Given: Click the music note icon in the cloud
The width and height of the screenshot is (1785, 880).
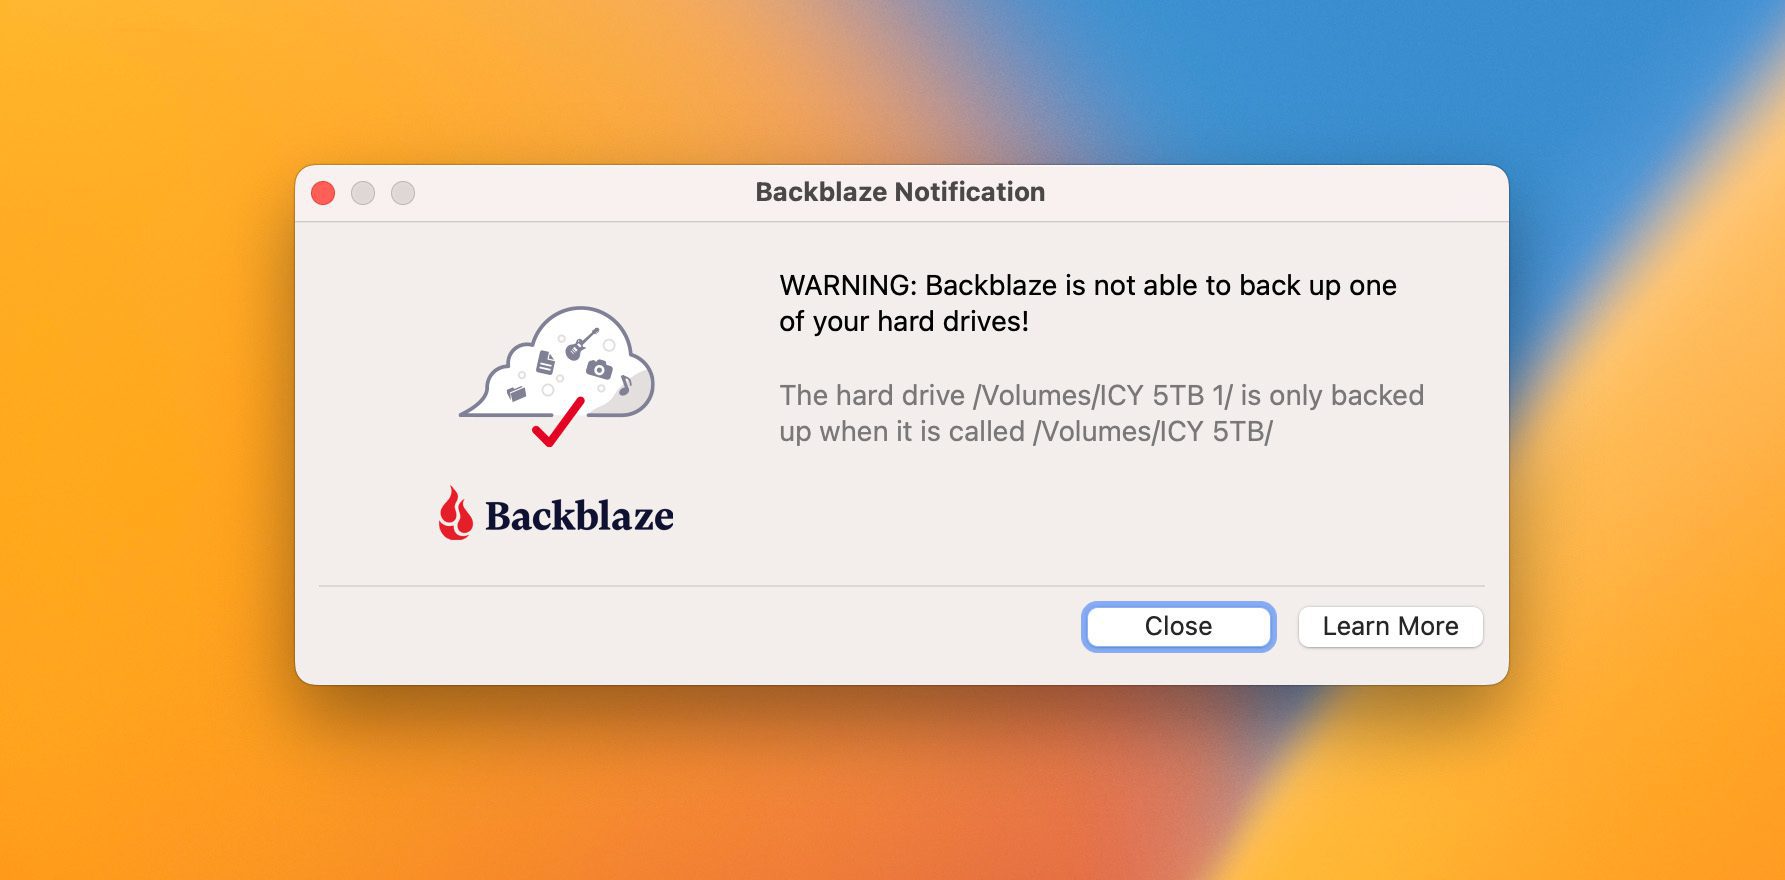Looking at the screenshot, I should click(625, 385).
